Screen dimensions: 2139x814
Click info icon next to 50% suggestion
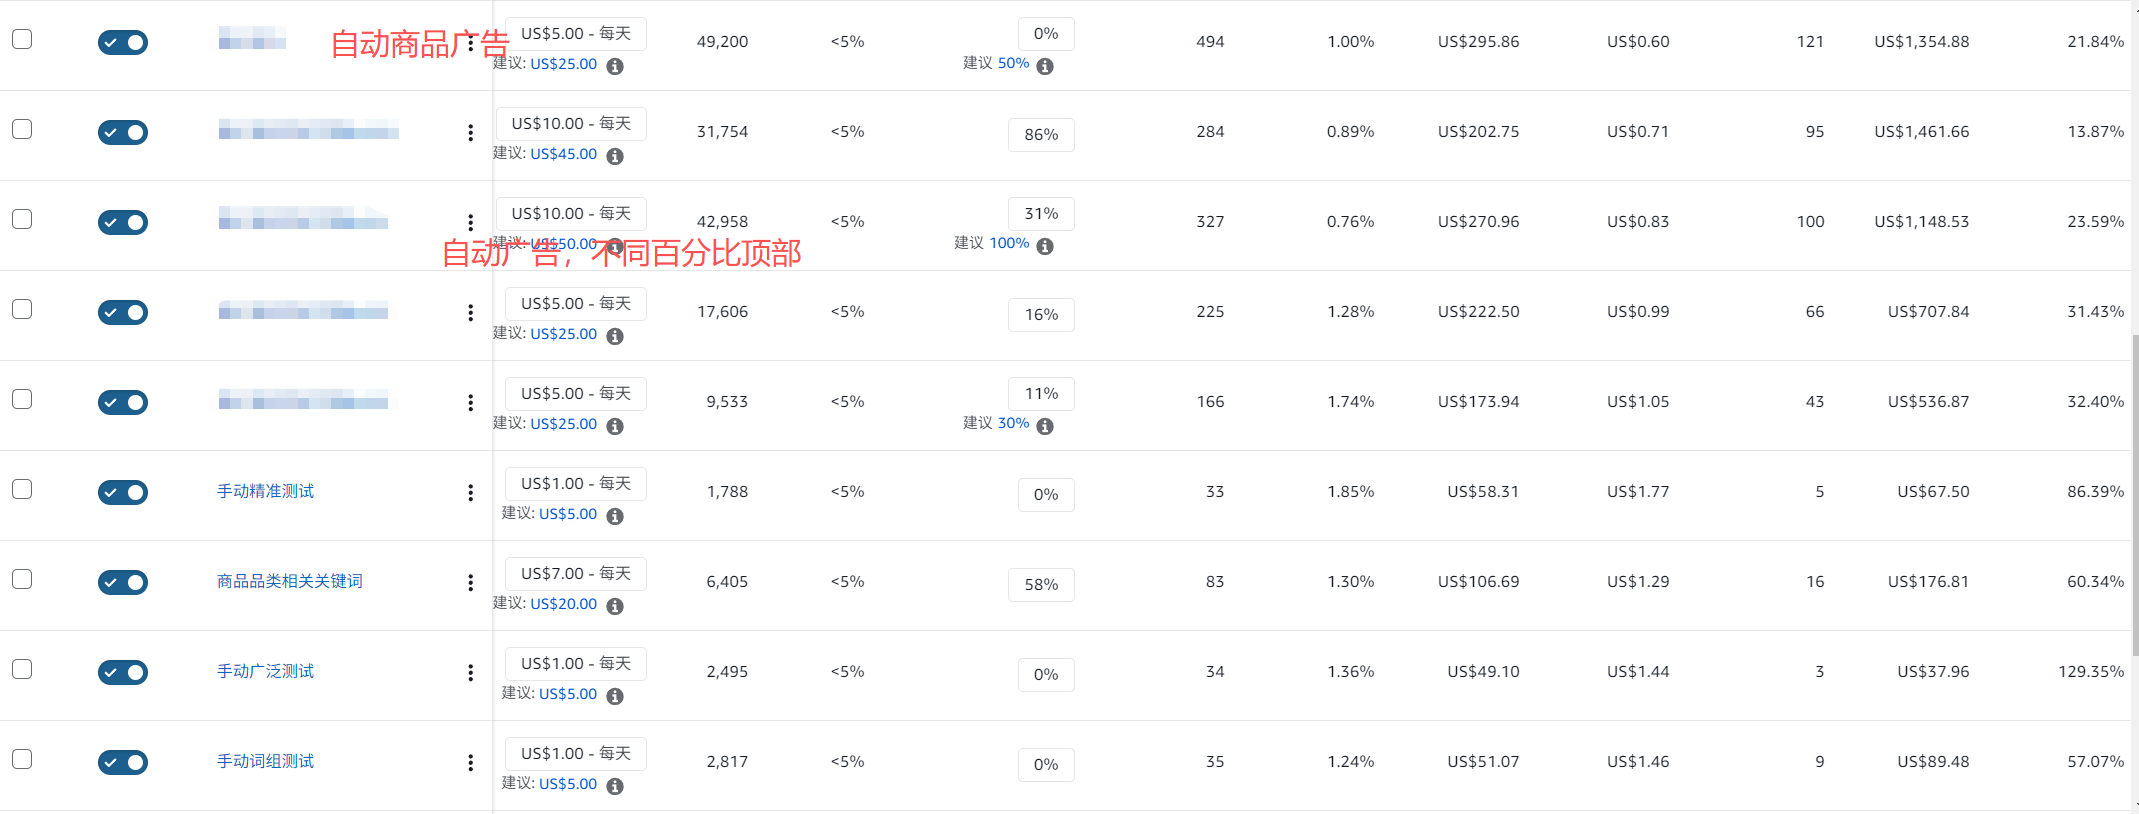click(1045, 66)
